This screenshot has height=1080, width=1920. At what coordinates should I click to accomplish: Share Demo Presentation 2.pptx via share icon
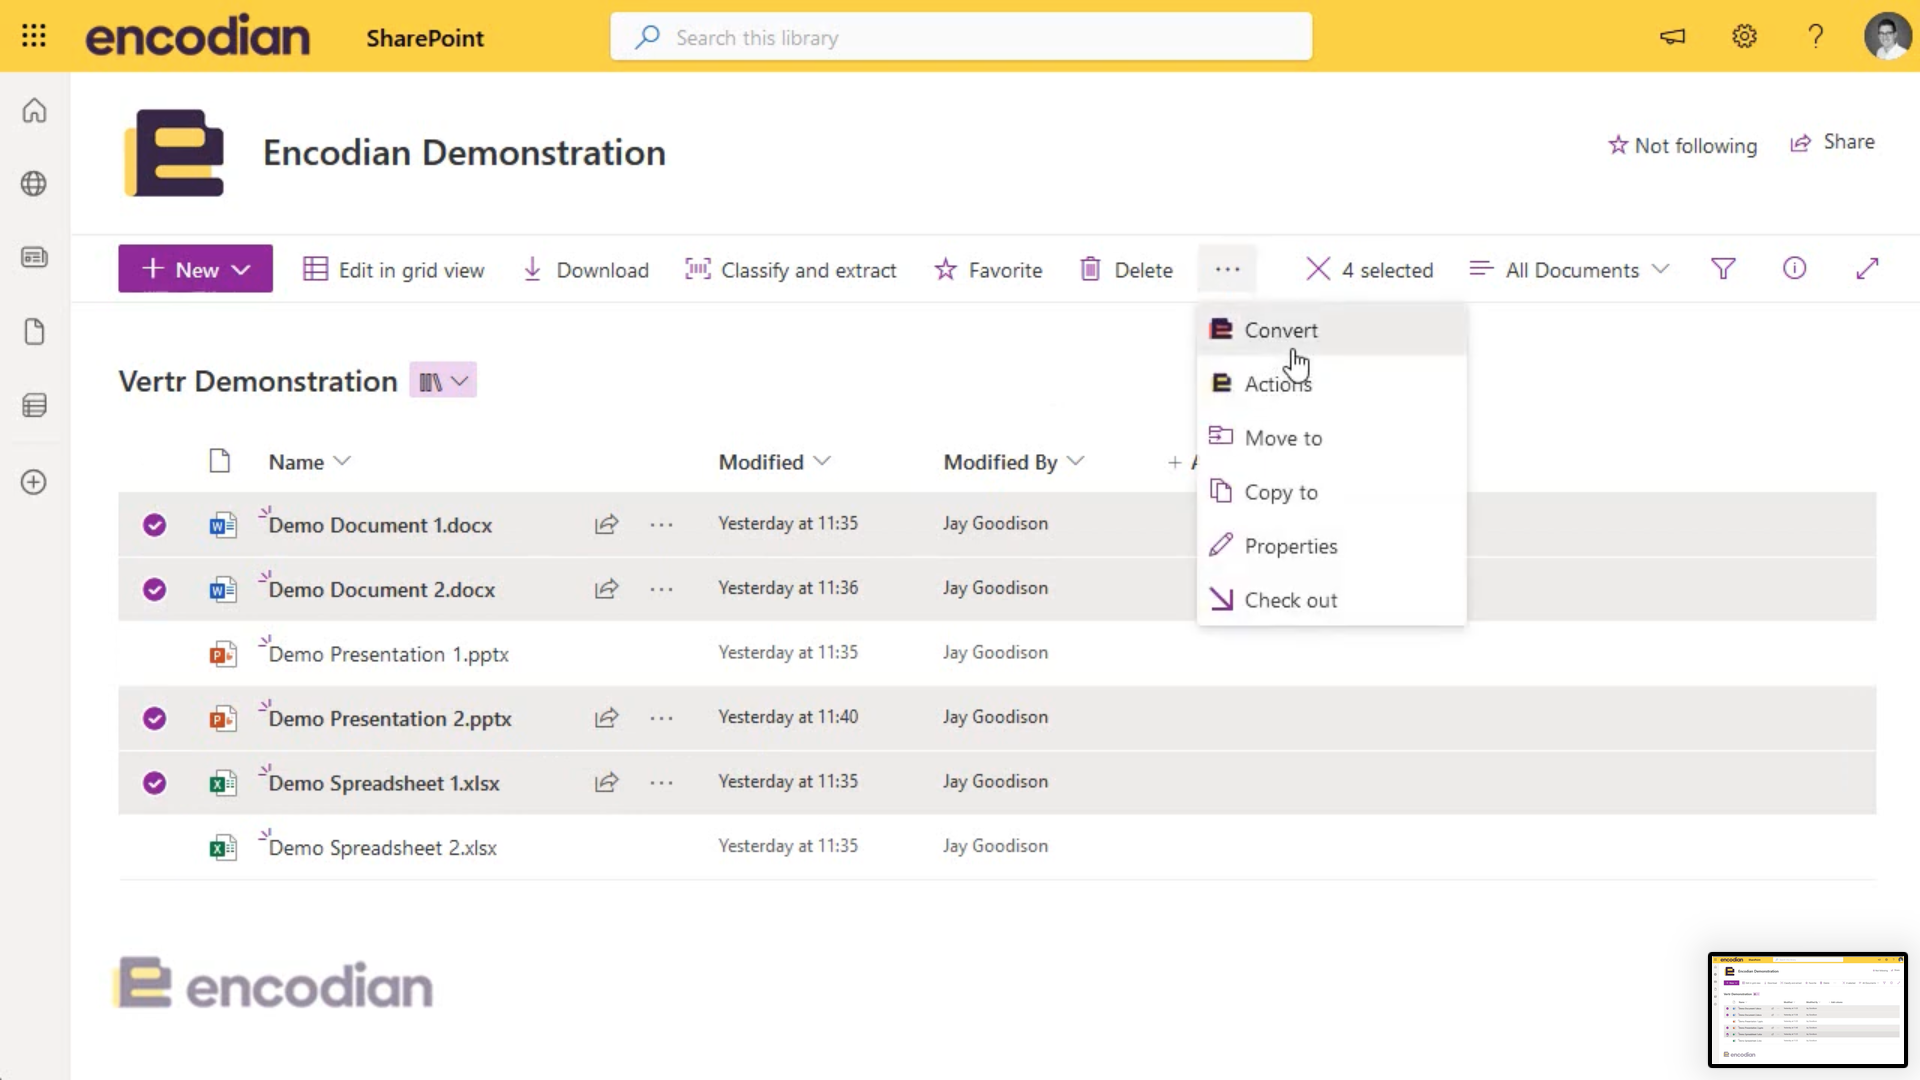(607, 718)
